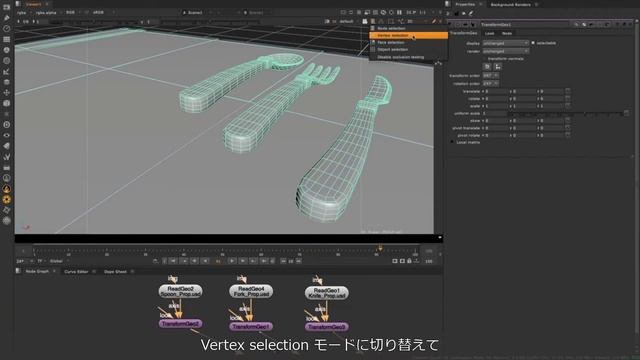Toggle the selectable checkbox
Screen dimensions: 640x360
point(533,43)
